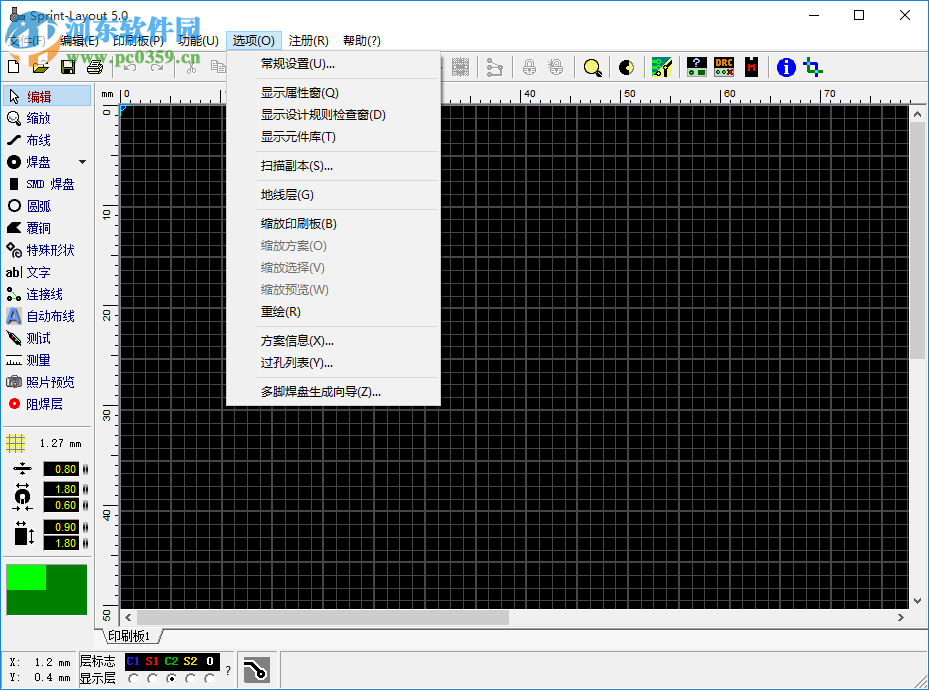Select the C2 display layer radio button
Viewport: 929px width, 690px height.
[x=171, y=679]
